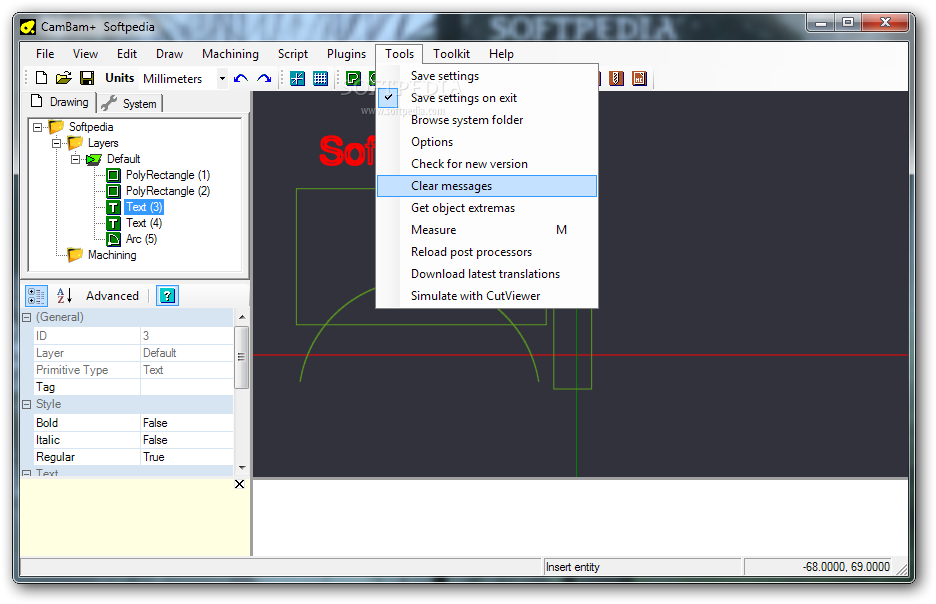This screenshot has width=936, height=604.
Task: Choose Reload post processors
Action: [487, 252]
